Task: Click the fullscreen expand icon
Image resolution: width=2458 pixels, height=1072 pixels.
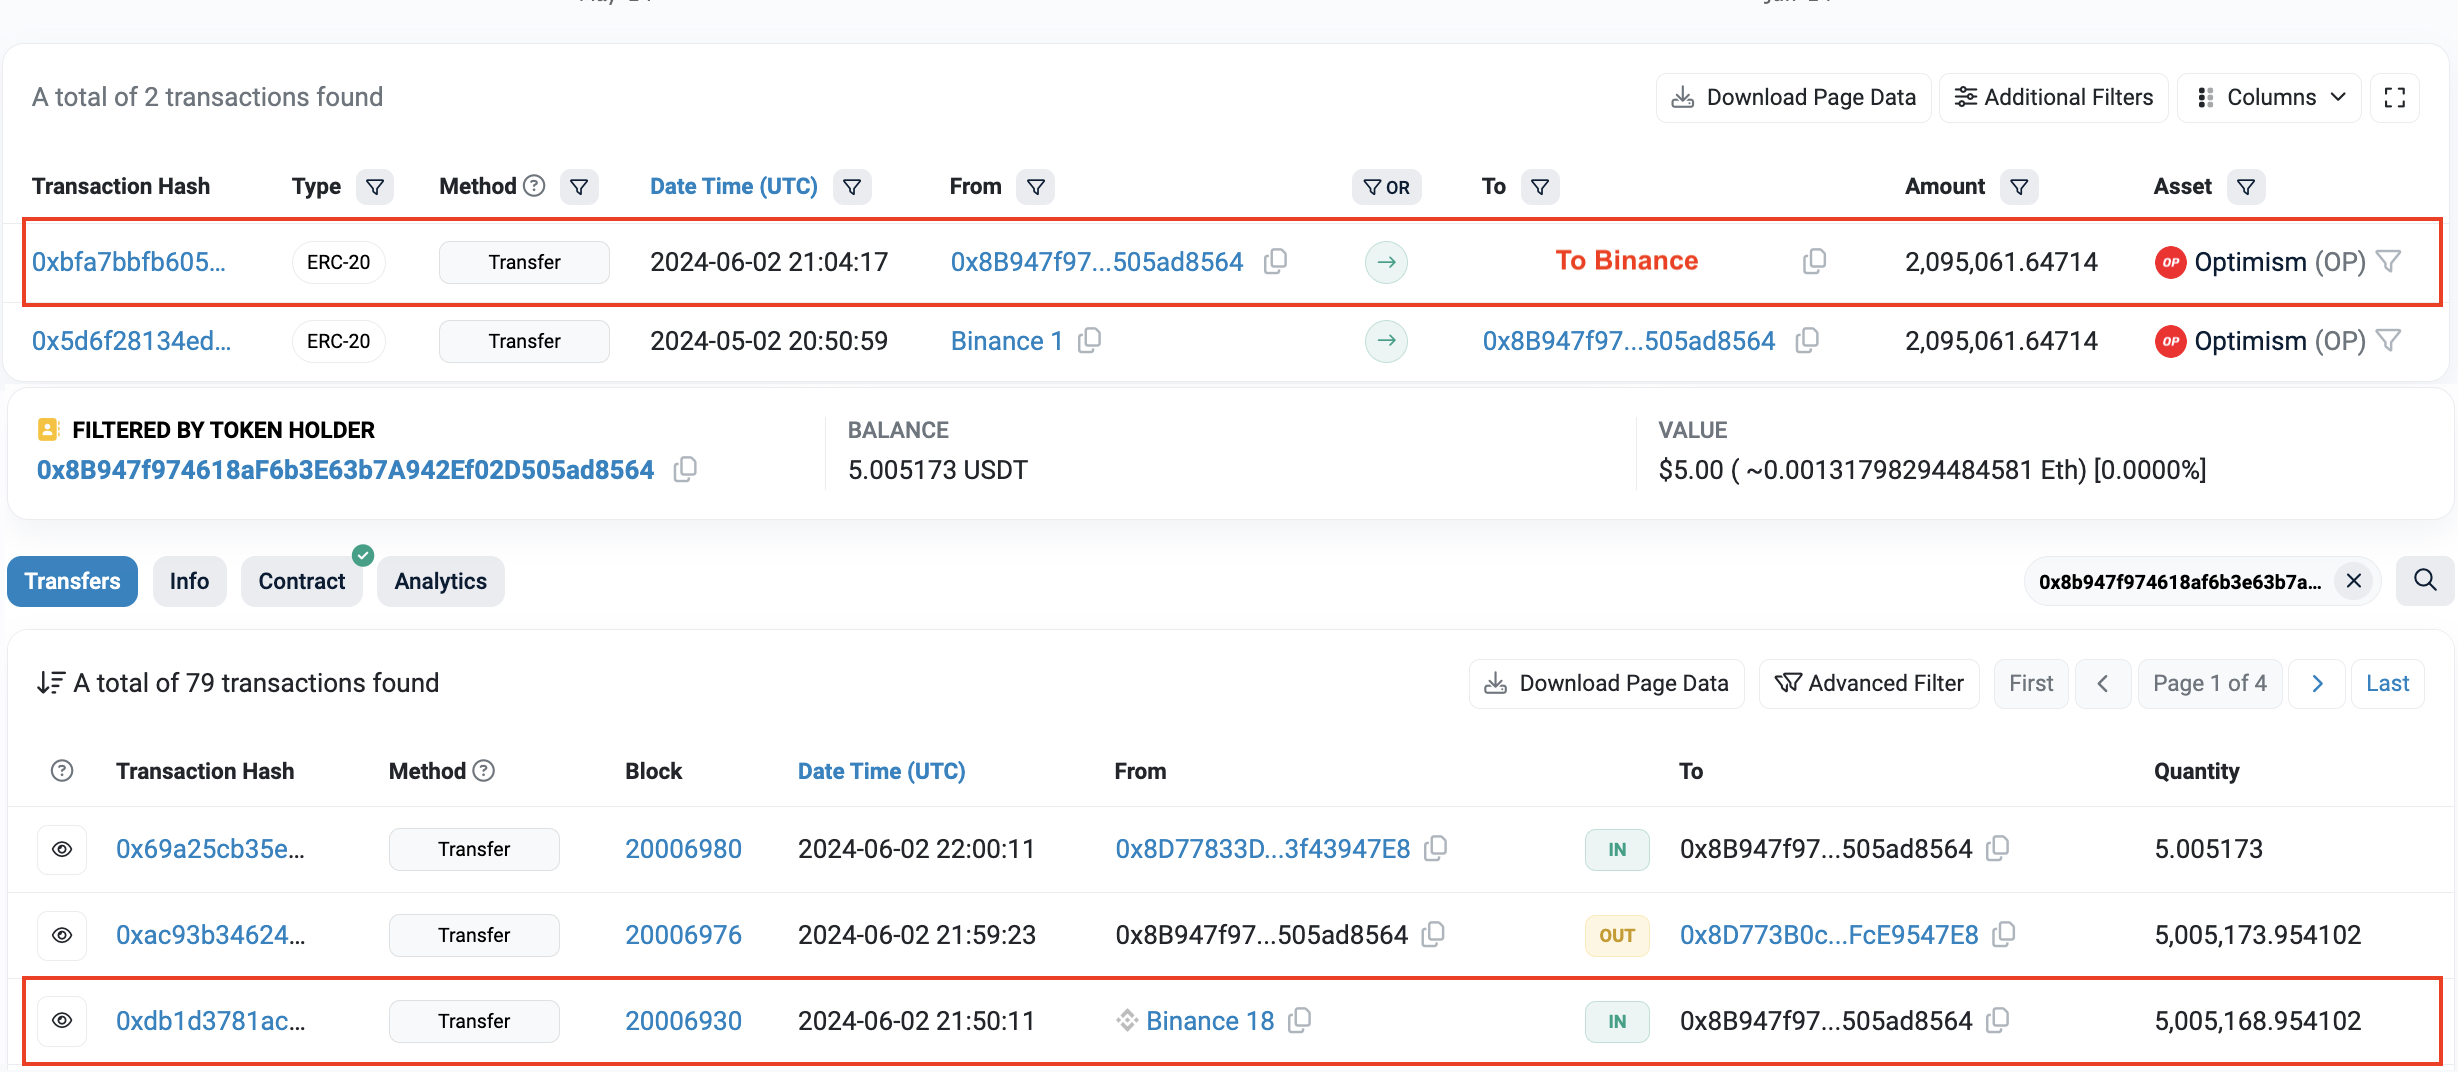Action: pos(2395,97)
